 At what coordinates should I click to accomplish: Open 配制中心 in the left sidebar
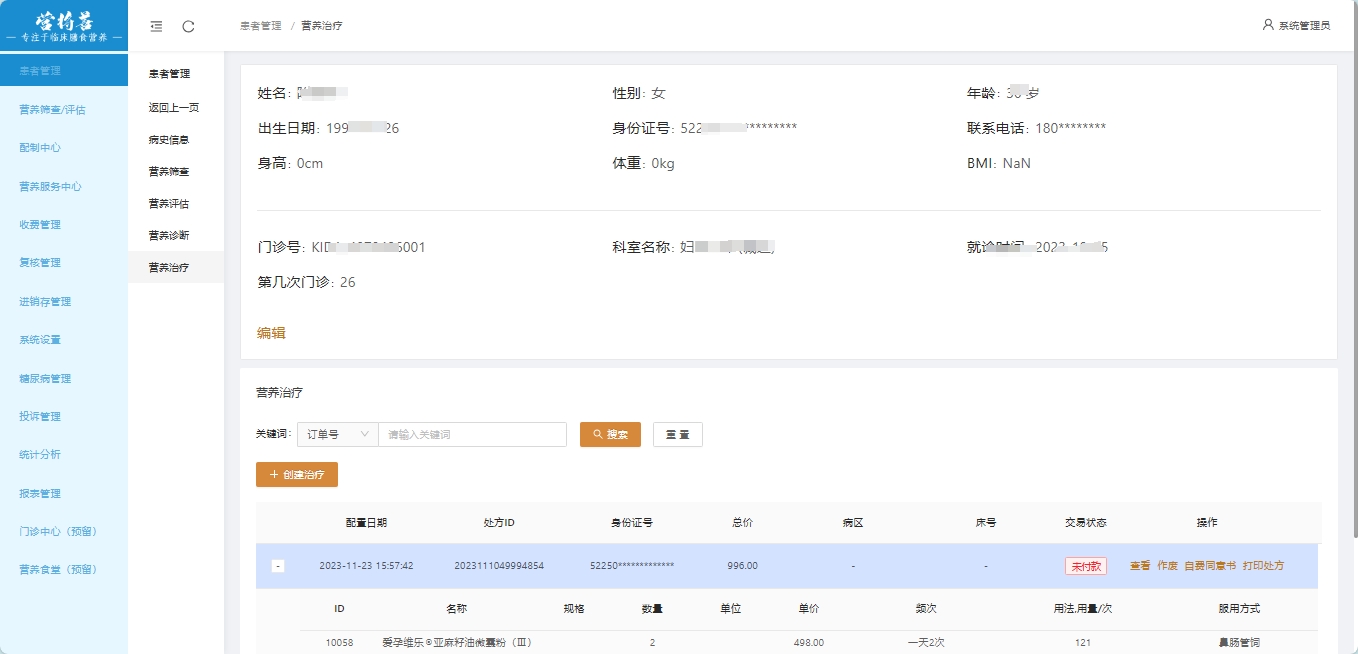(x=40, y=148)
